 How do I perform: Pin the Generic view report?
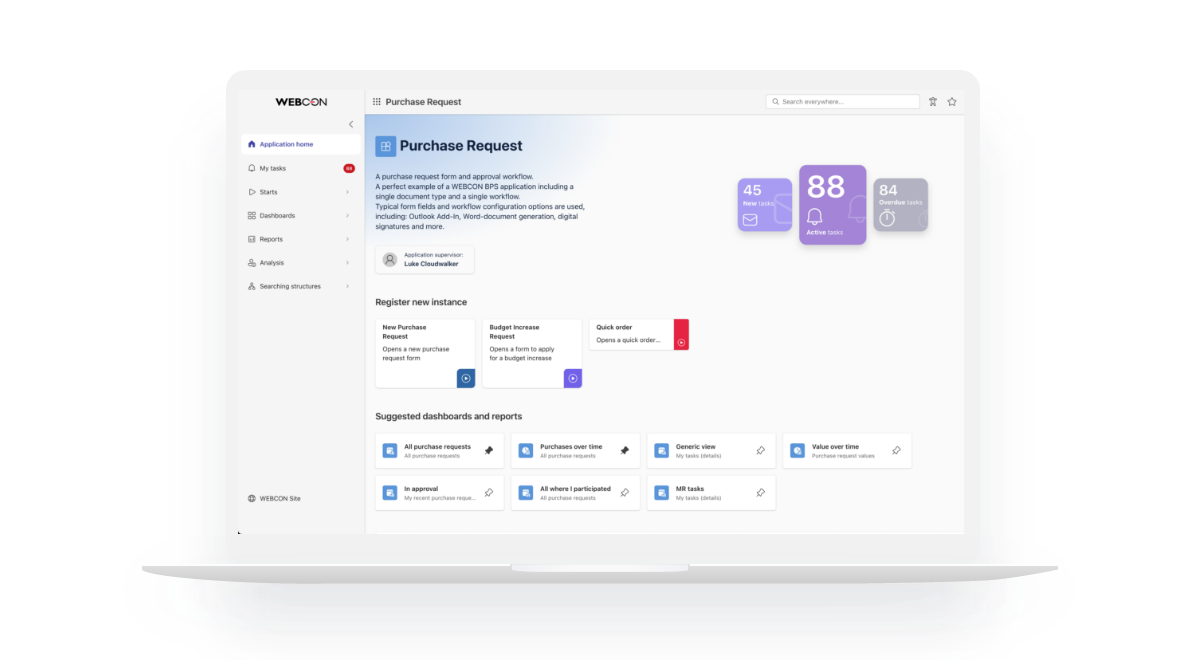point(760,451)
